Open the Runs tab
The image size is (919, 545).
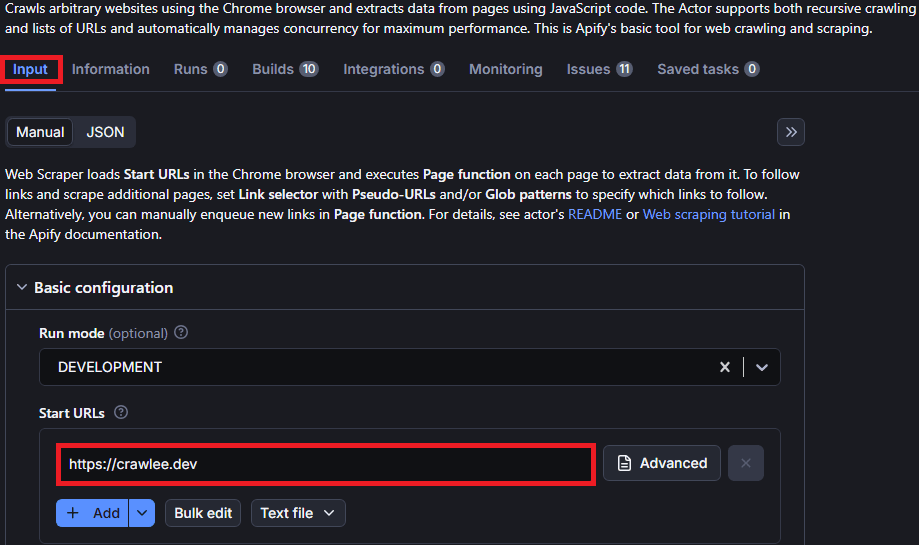[200, 69]
